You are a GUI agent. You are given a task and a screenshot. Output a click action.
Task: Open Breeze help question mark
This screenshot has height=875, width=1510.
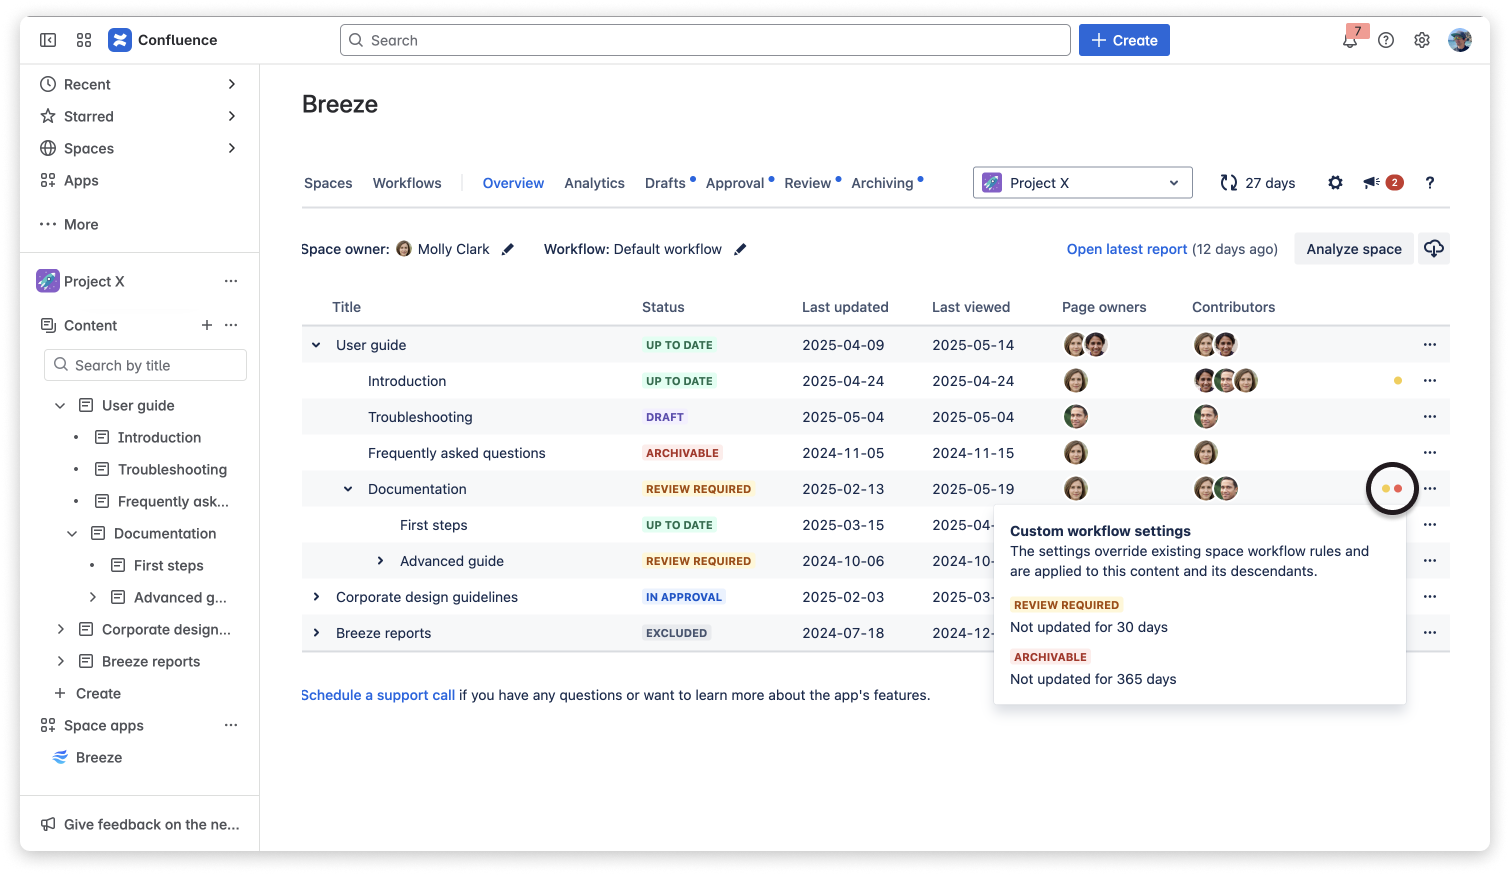pyautogui.click(x=1430, y=183)
